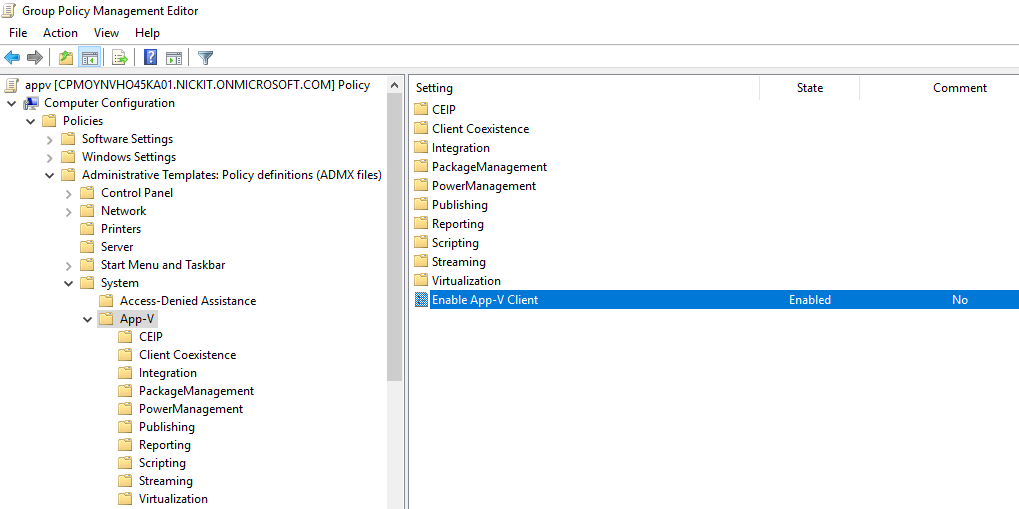Click Streaming folder icon in right pane
The height and width of the screenshot is (509, 1019).
[421, 262]
